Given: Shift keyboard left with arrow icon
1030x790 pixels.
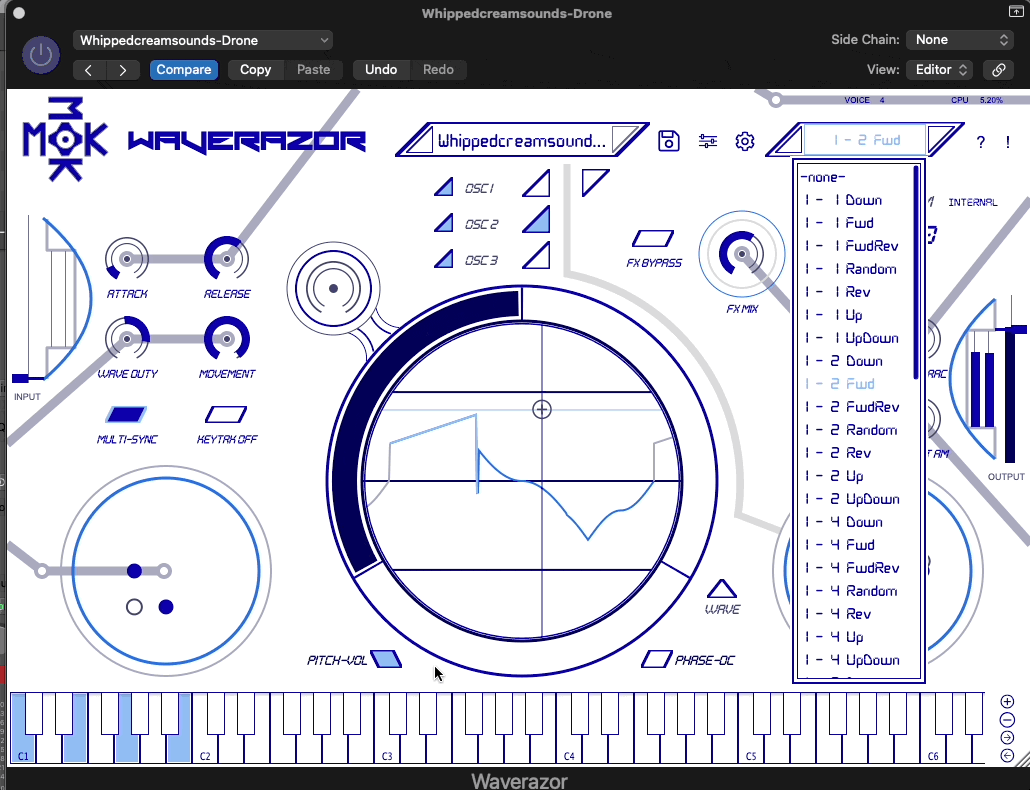Looking at the screenshot, I should tap(1007, 756).
